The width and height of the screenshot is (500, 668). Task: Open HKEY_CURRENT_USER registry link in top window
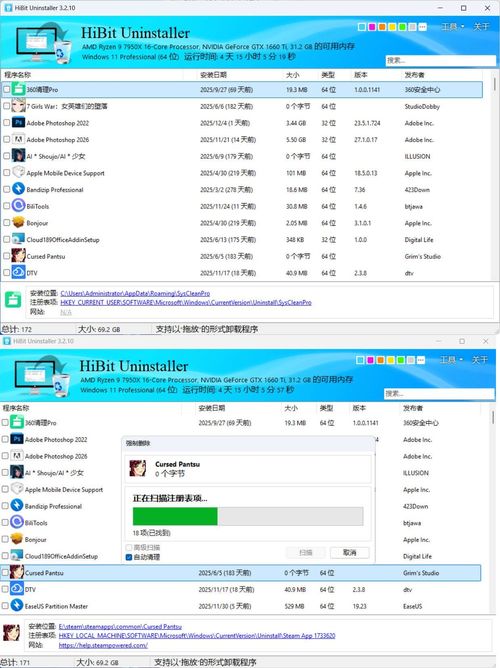click(x=186, y=302)
